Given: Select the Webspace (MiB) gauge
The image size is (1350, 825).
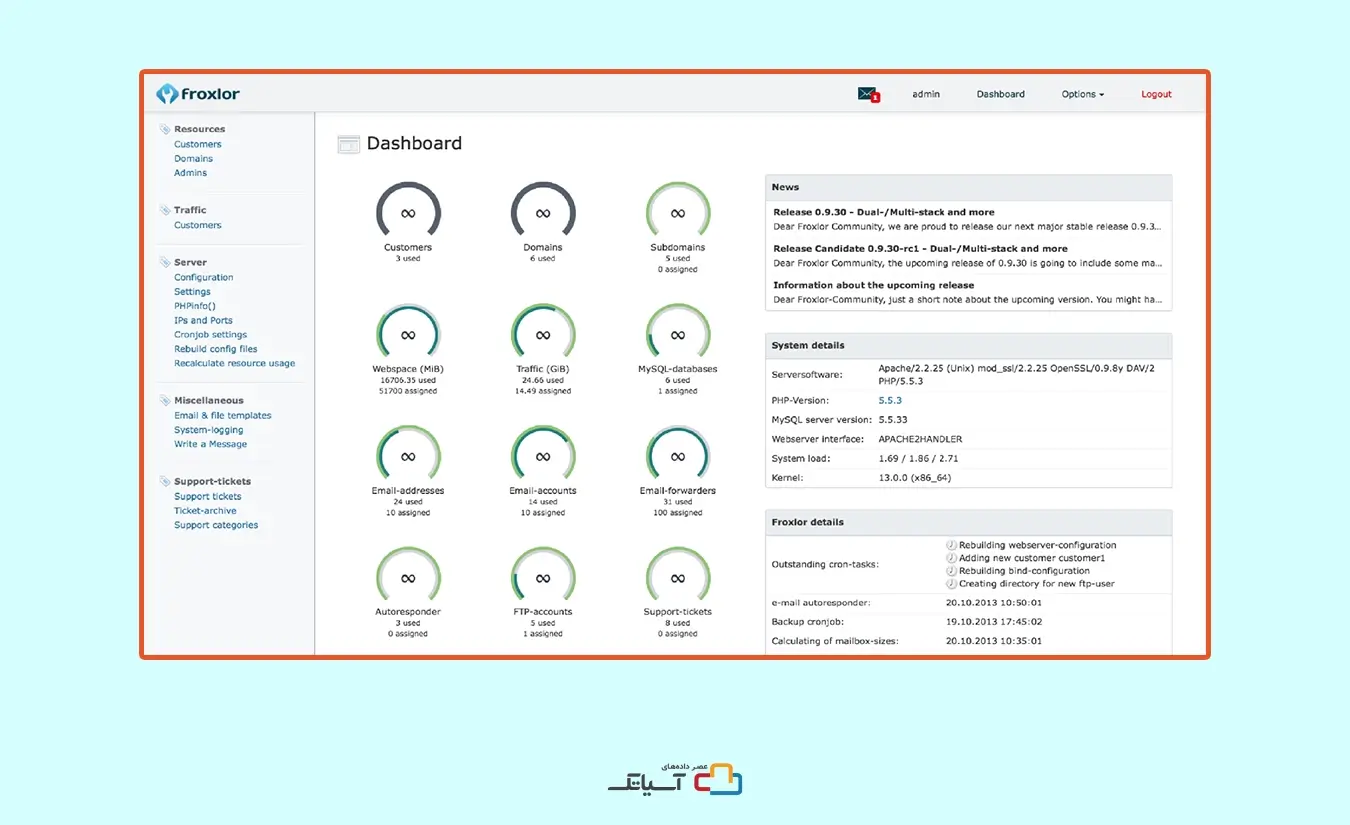Looking at the screenshot, I should pos(408,335).
